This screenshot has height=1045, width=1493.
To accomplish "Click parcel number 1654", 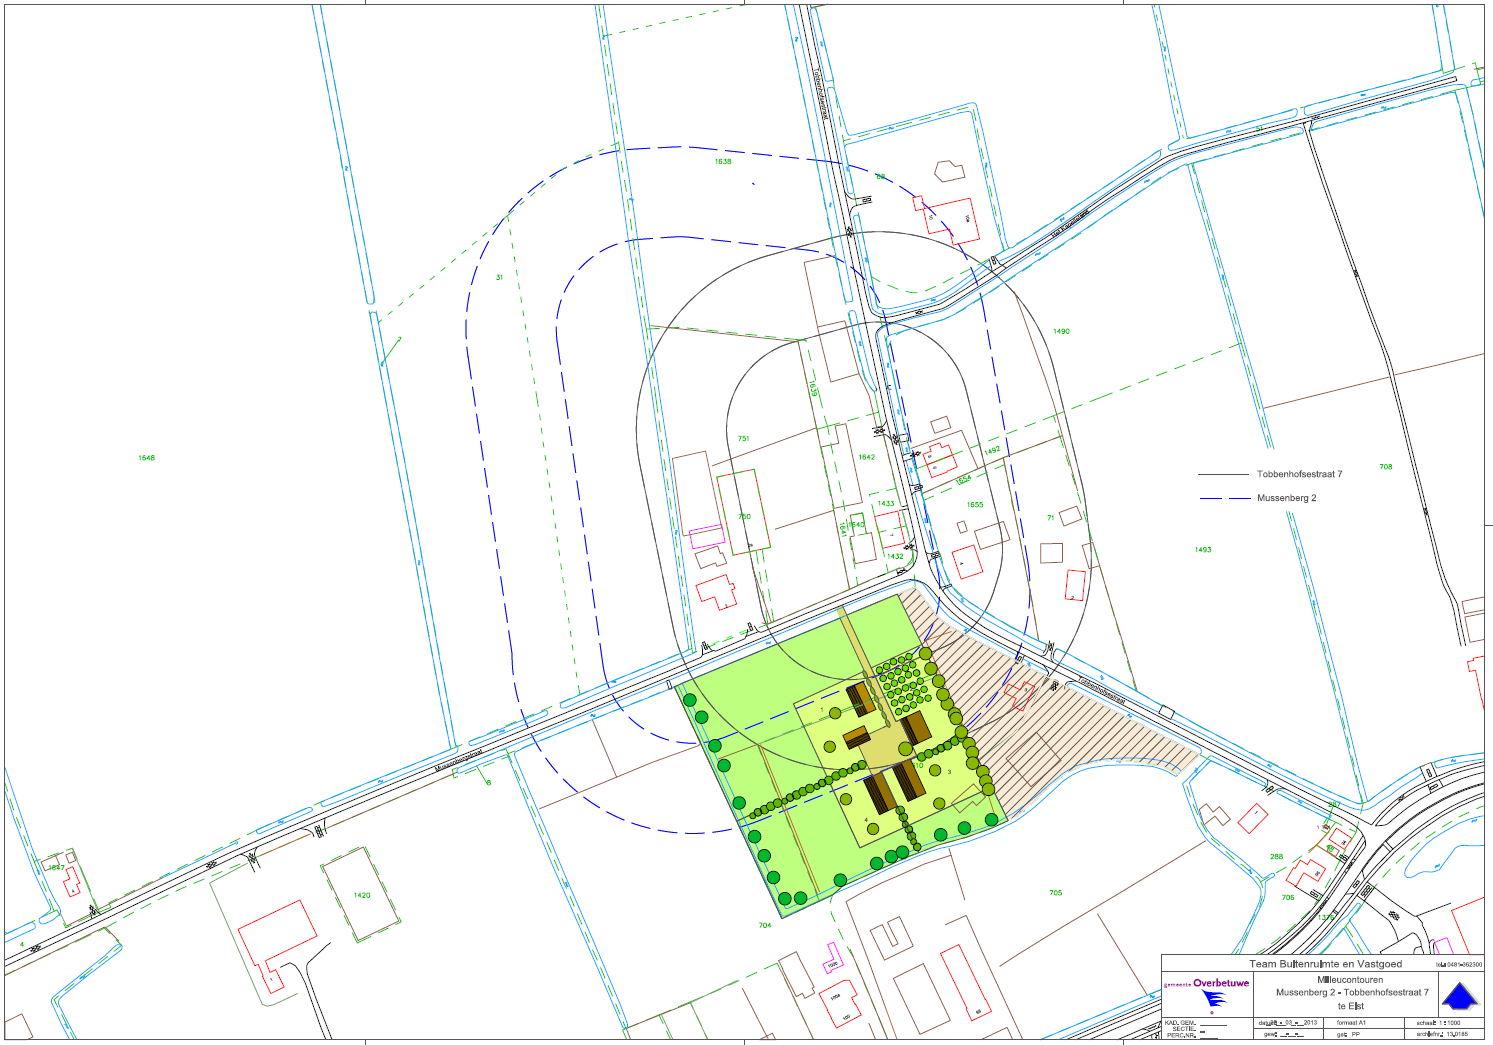I will coord(963,480).
